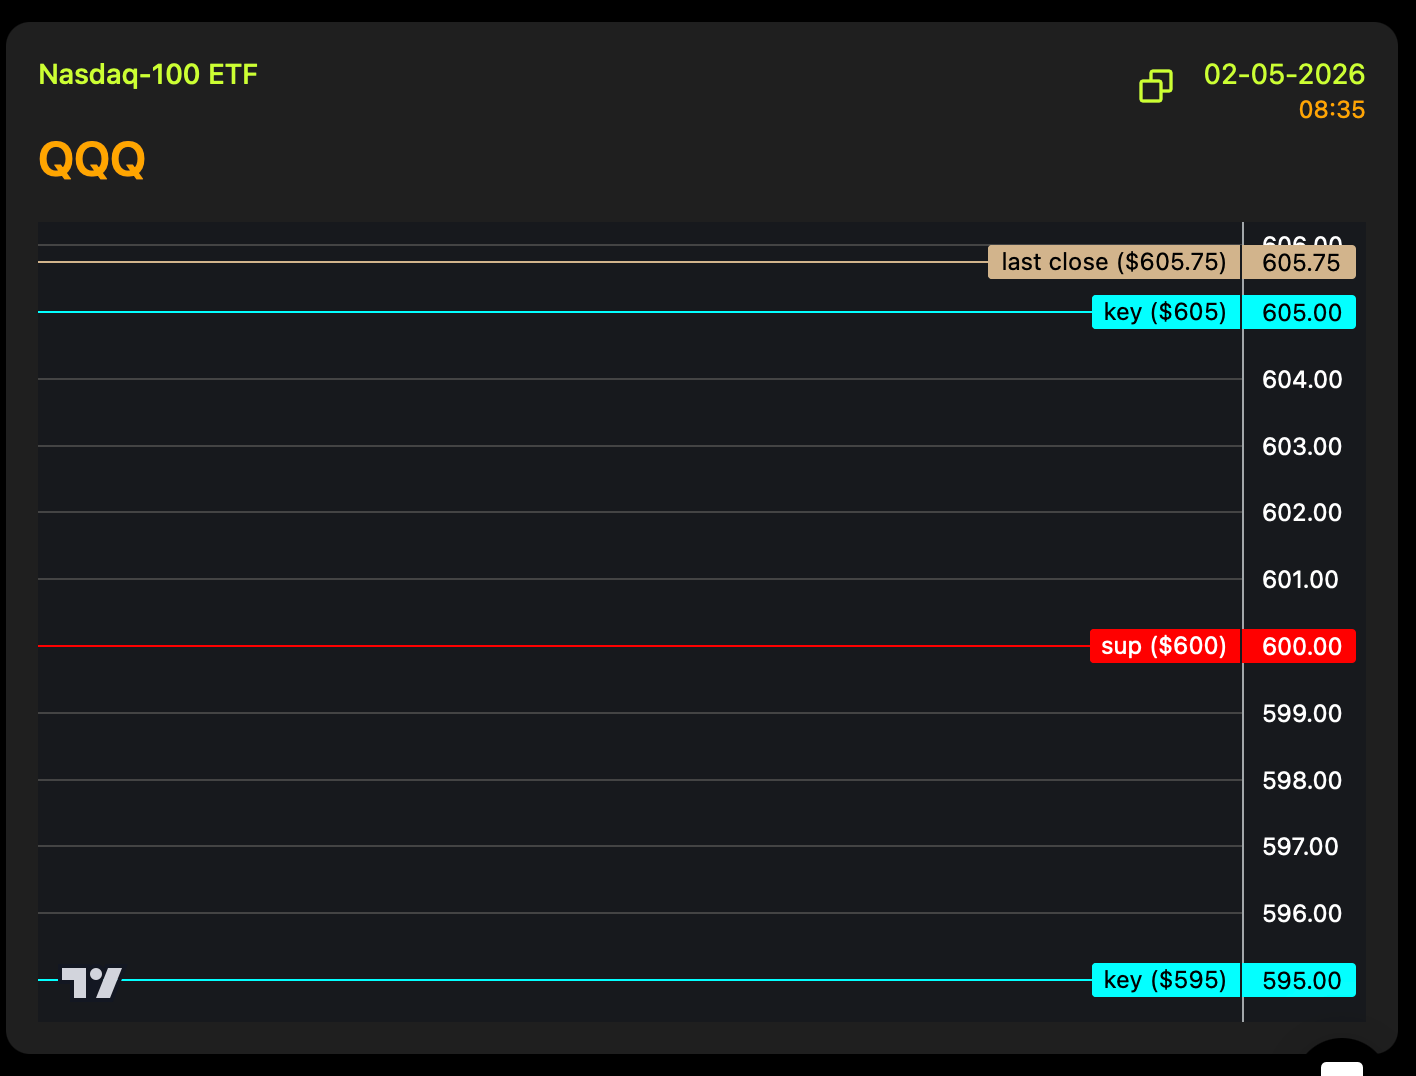1416x1076 pixels.
Task: Click the 595.00 cyan price tag
Action: point(1300,980)
